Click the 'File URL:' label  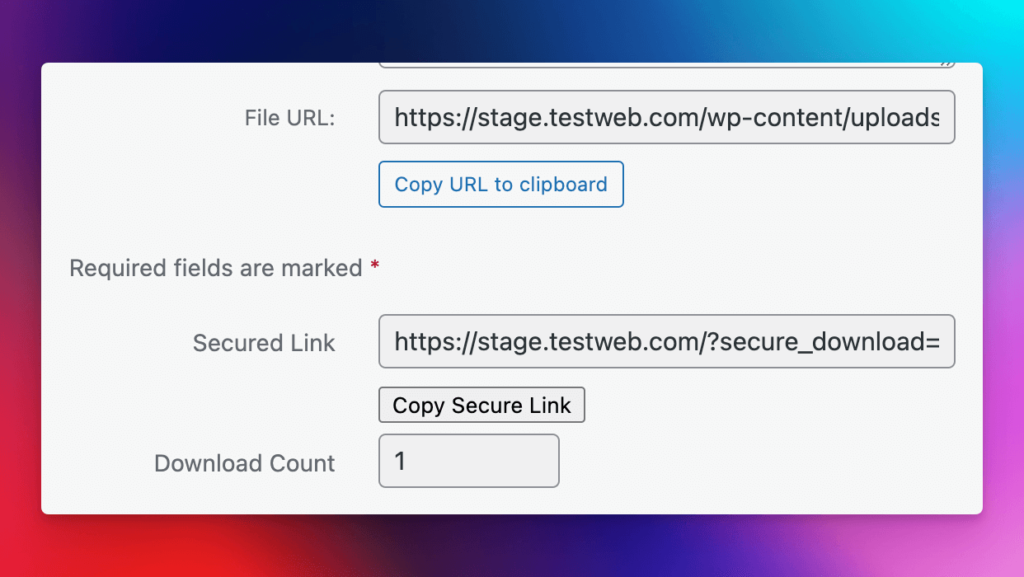click(289, 118)
